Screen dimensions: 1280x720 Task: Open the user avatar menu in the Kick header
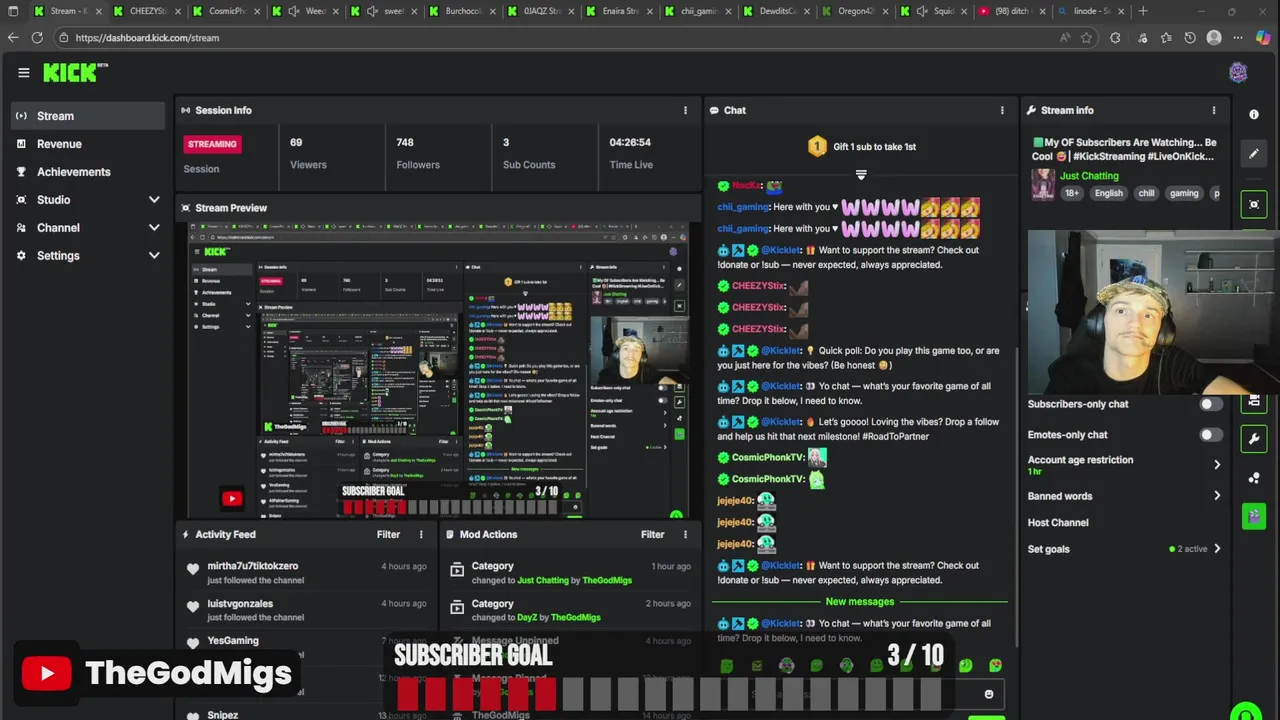click(x=1238, y=73)
